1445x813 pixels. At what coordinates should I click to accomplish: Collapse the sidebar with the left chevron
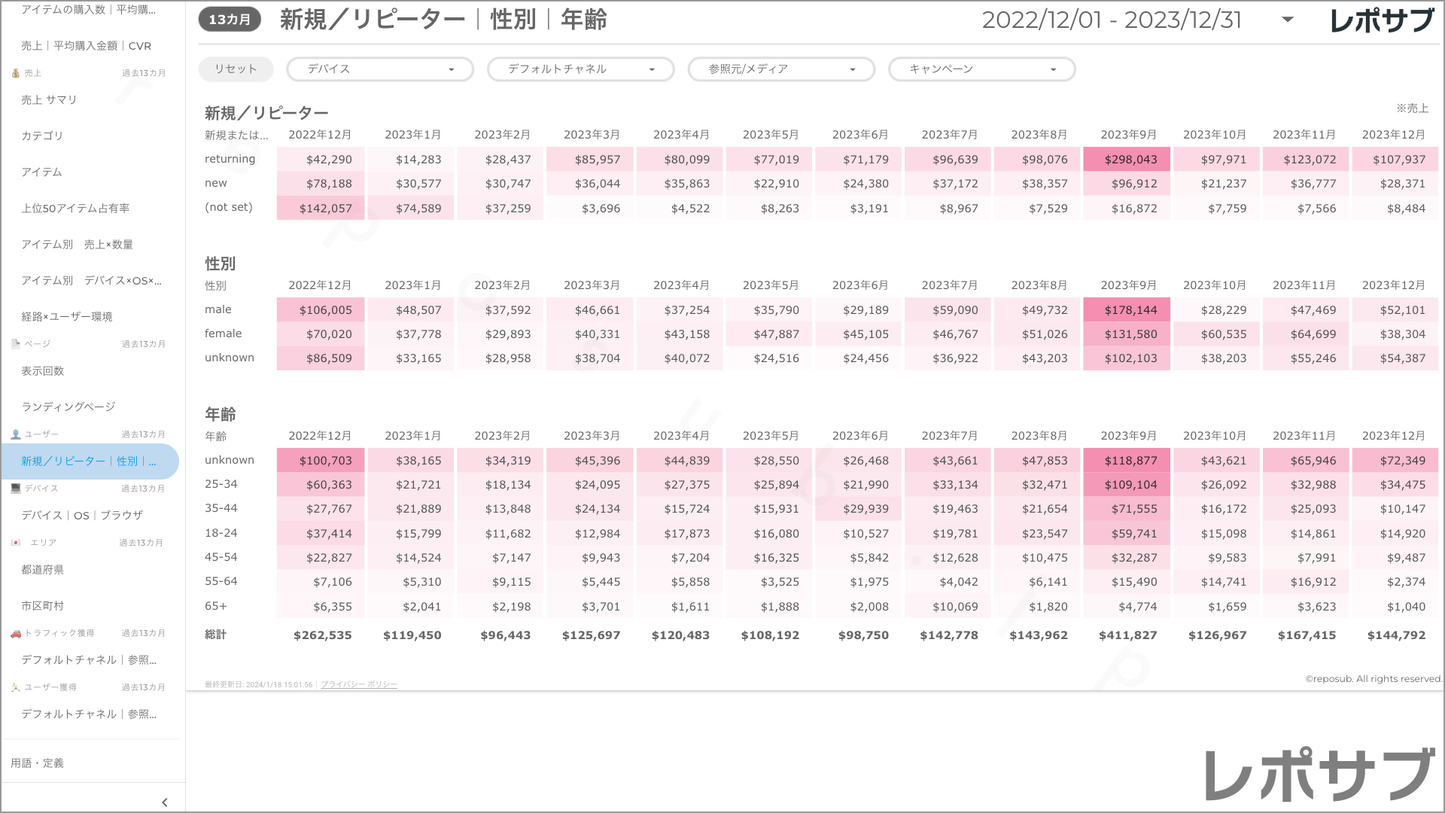pyautogui.click(x=165, y=802)
